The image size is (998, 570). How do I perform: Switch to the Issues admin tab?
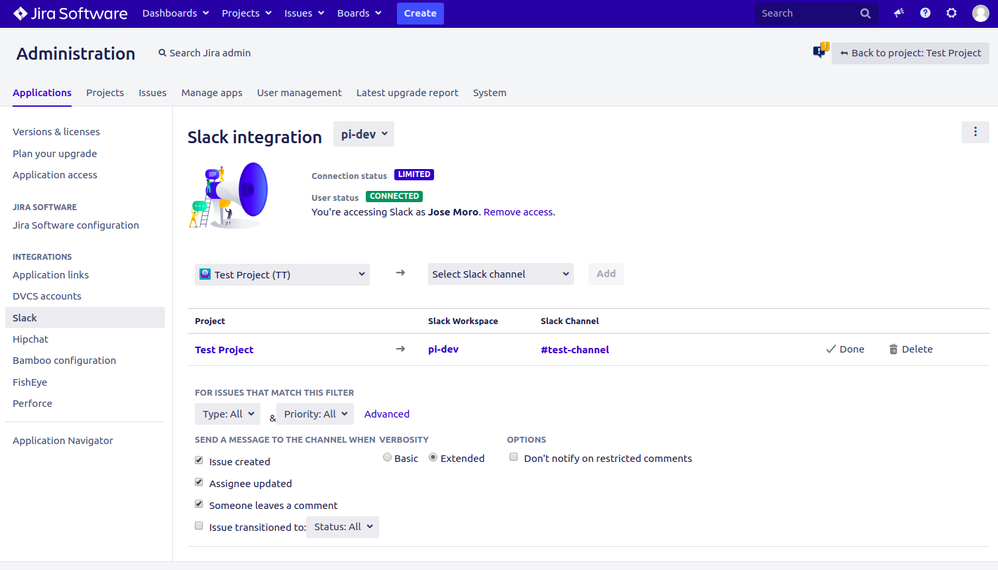[153, 93]
